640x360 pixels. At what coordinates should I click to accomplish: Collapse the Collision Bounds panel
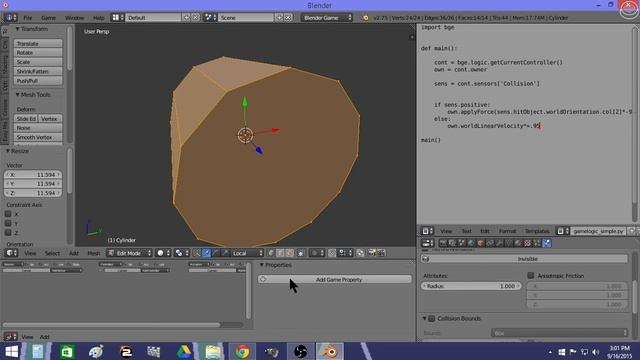coord(424,318)
